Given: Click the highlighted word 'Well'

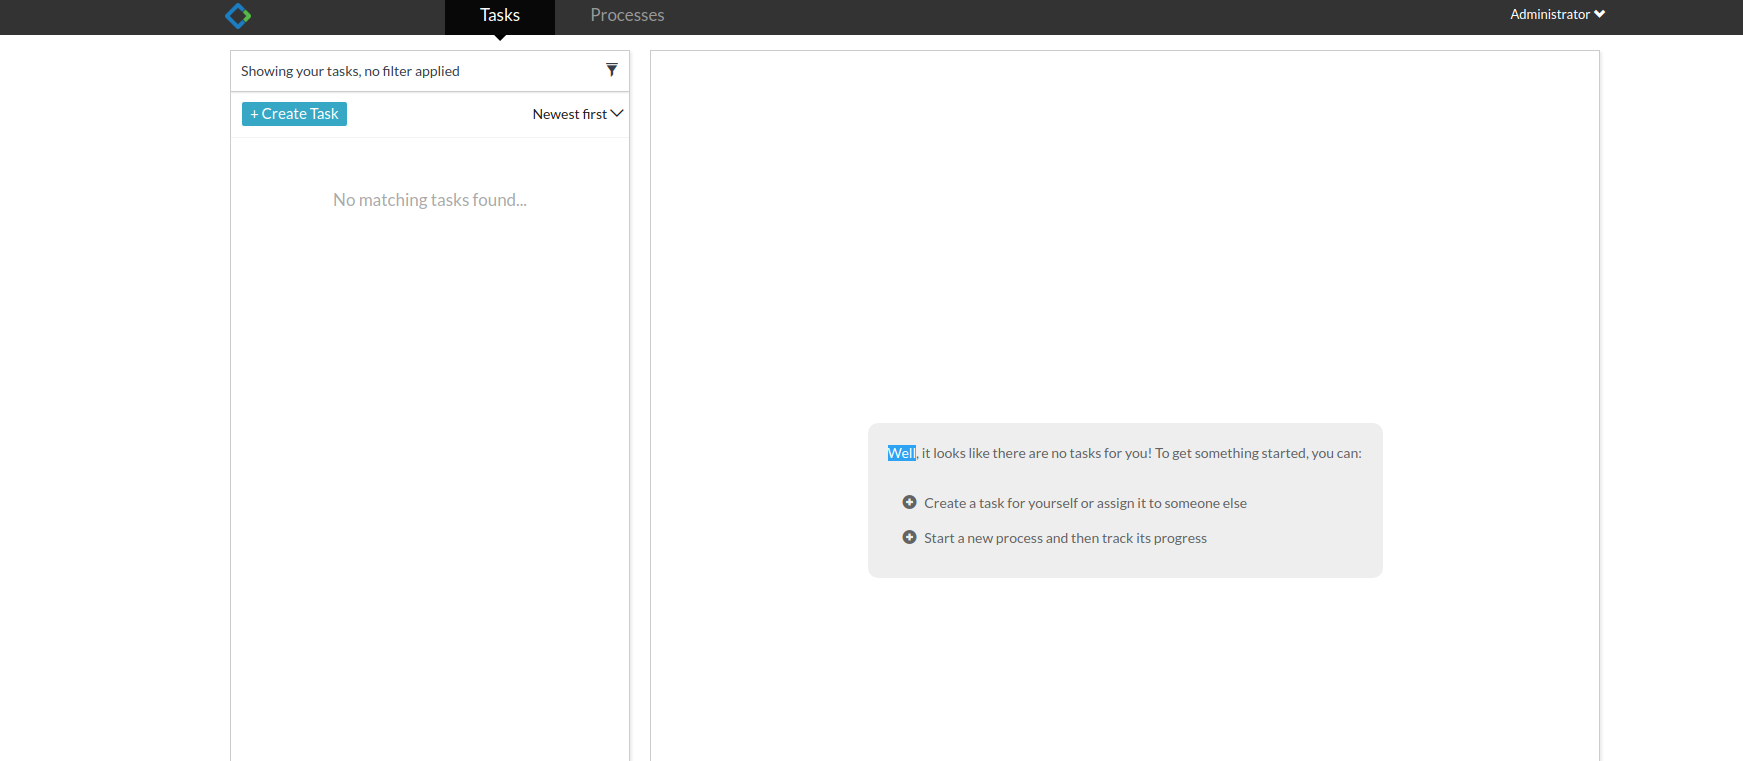Looking at the screenshot, I should coord(901,453).
